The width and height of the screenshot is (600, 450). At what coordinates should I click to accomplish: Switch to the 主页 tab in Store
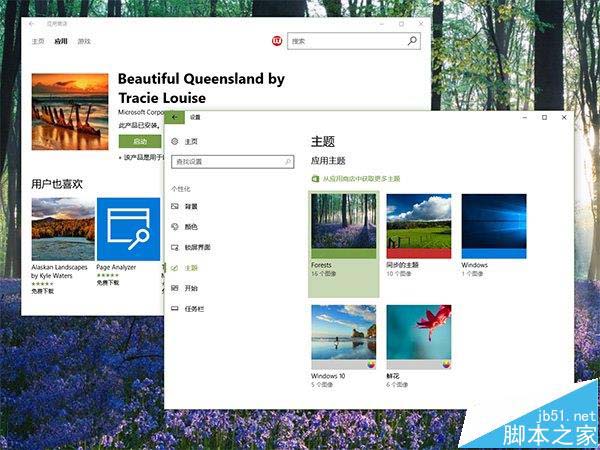coord(38,41)
